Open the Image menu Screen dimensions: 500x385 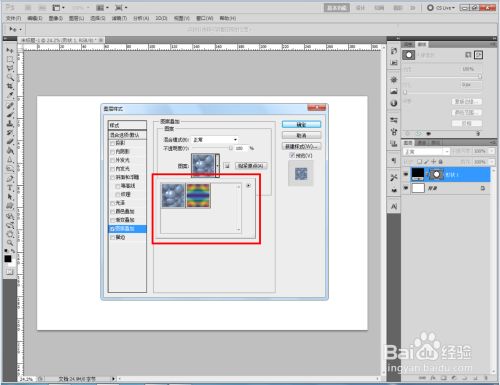coord(56,18)
